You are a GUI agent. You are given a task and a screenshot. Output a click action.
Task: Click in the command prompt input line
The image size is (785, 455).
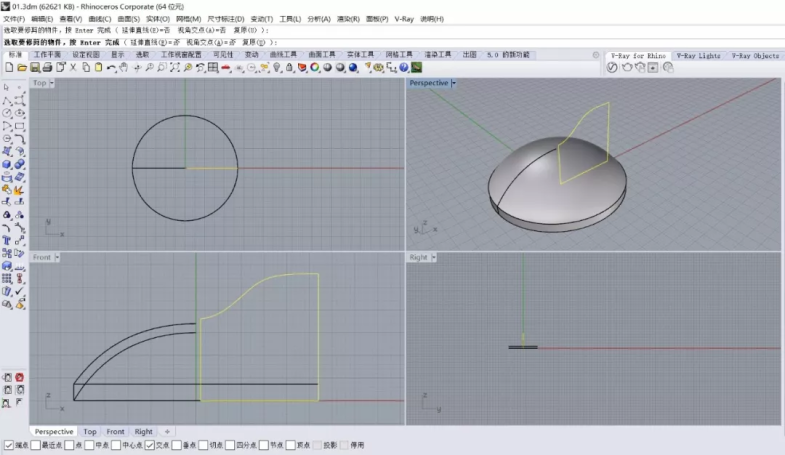[400, 42]
